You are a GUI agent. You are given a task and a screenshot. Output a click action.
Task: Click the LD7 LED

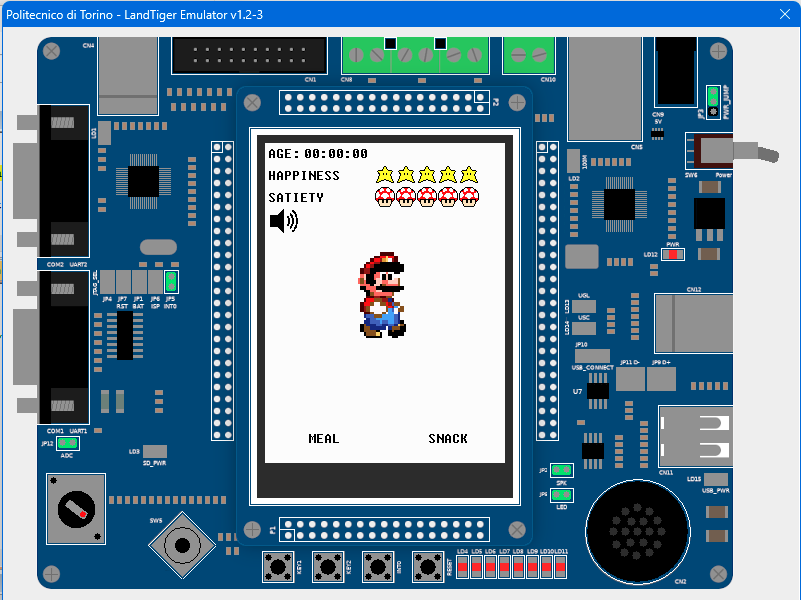(504, 567)
